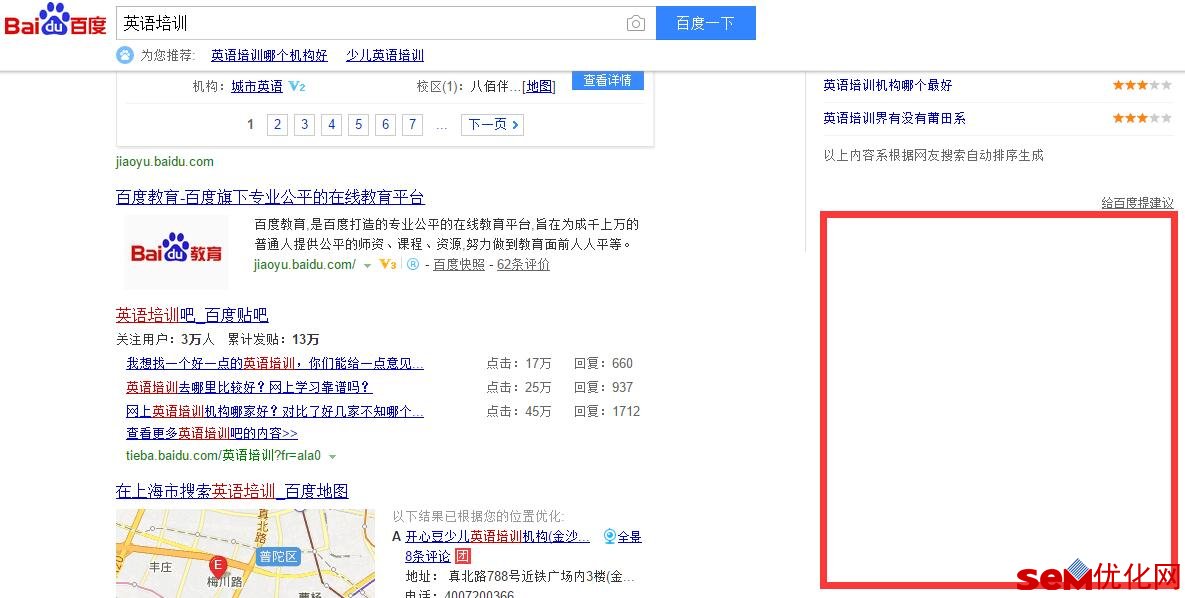The image size is (1185, 598).
Task: Click the 普陀区 label on the map
Action: click(277, 556)
